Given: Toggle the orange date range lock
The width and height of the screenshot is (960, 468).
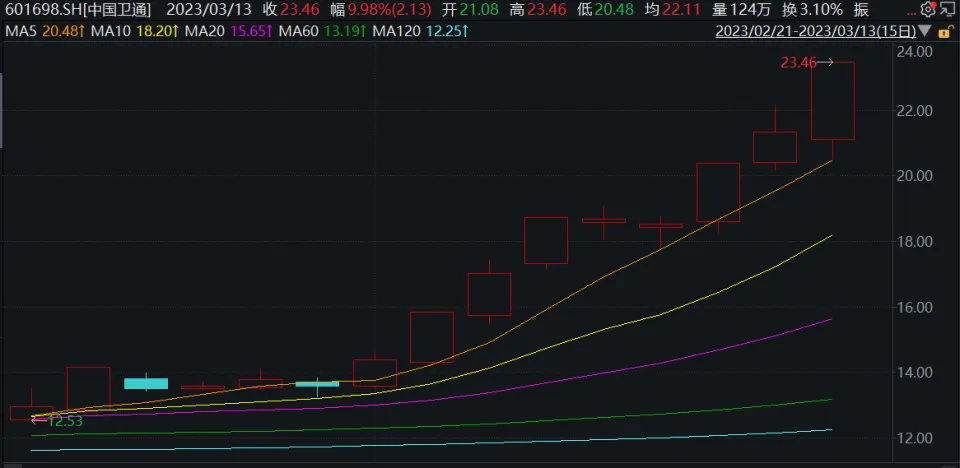Looking at the screenshot, I should (946, 31).
